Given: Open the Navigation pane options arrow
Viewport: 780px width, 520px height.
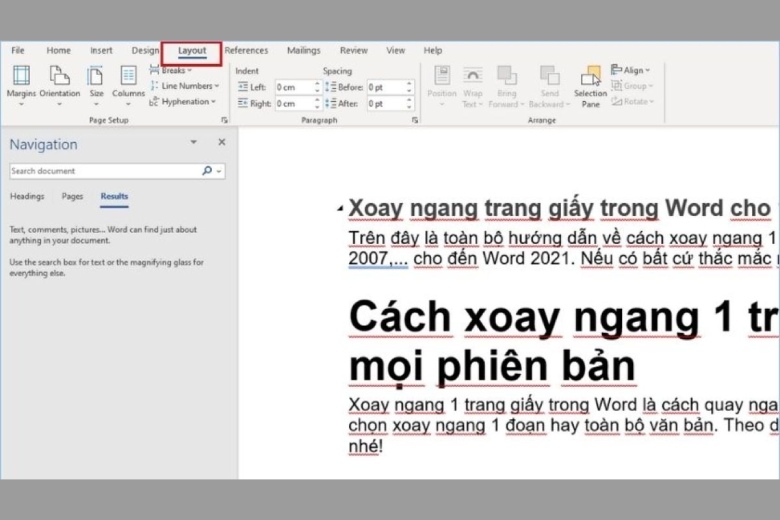Looking at the screenshot, I should [194, 142].
